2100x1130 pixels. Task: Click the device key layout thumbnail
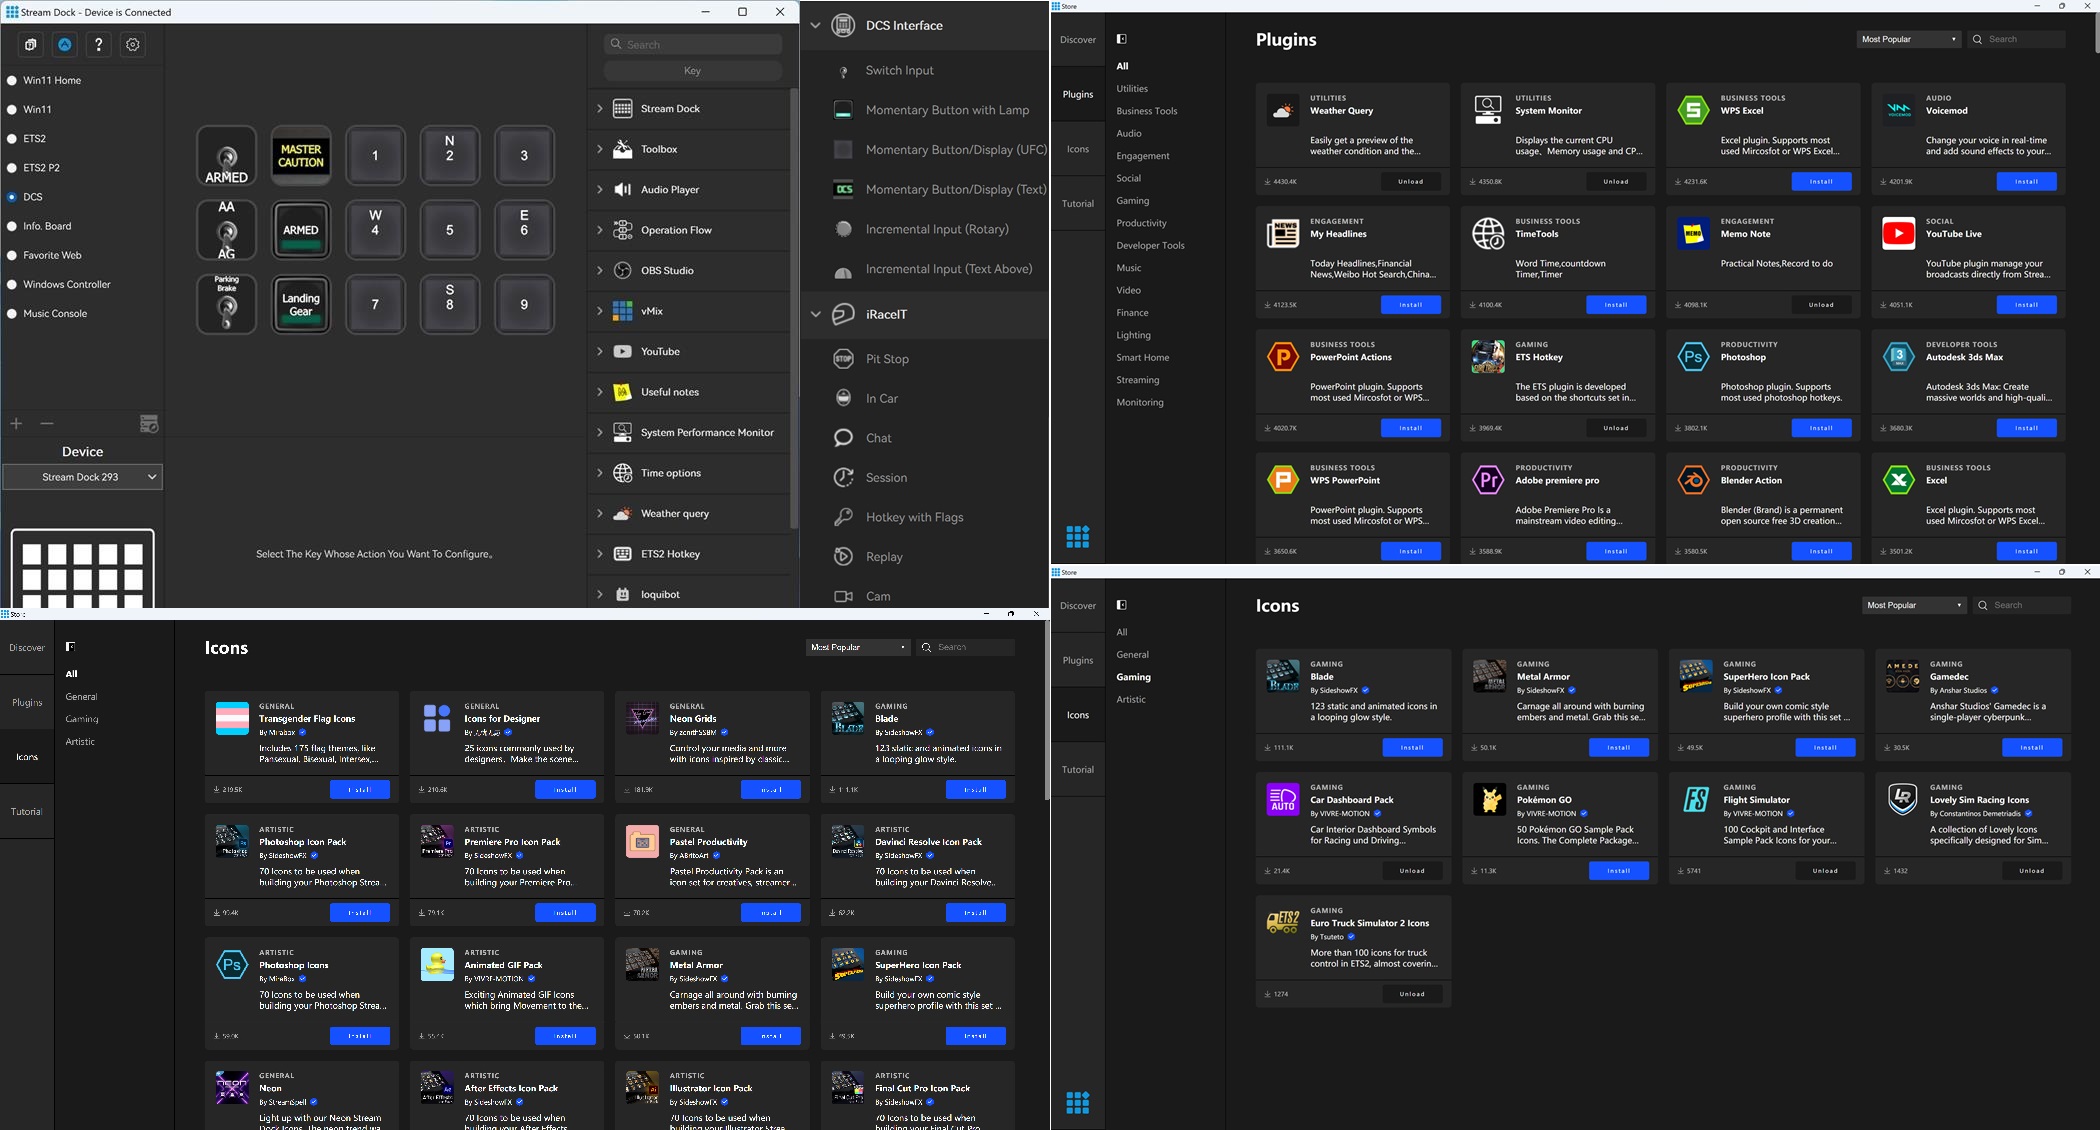[83, 569]
